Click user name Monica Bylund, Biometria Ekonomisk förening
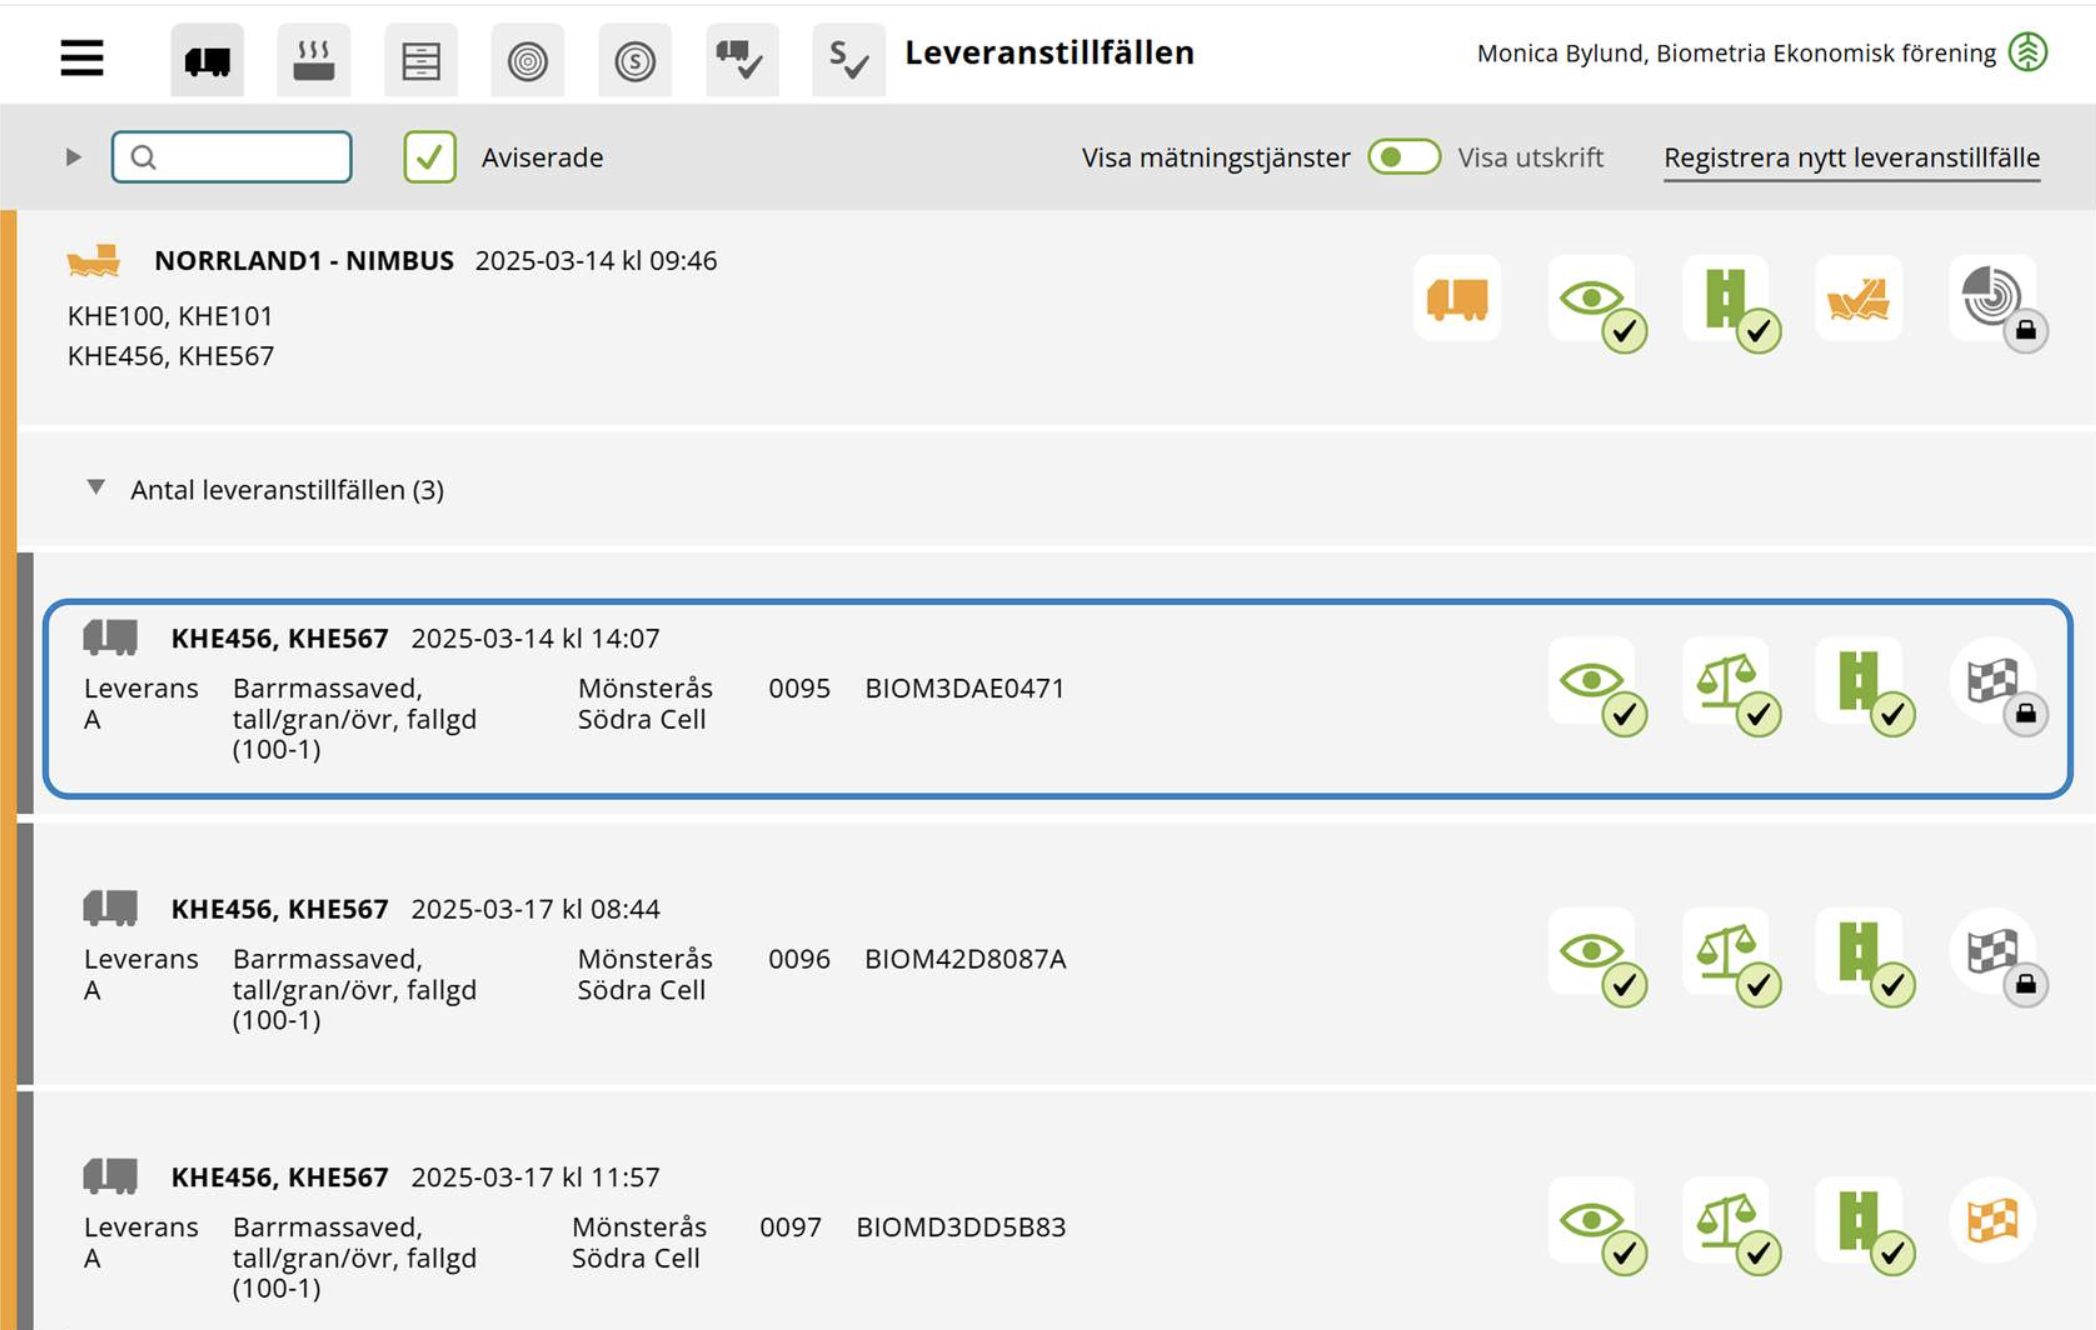 1736,53
